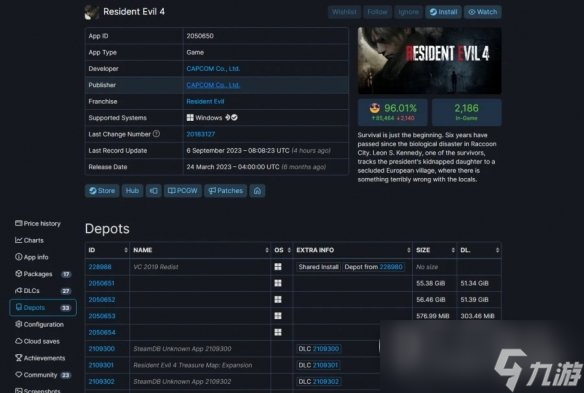Screen dimensions: 584x393
Task: Click the 96.01% rating box
Action: point(393,112)
